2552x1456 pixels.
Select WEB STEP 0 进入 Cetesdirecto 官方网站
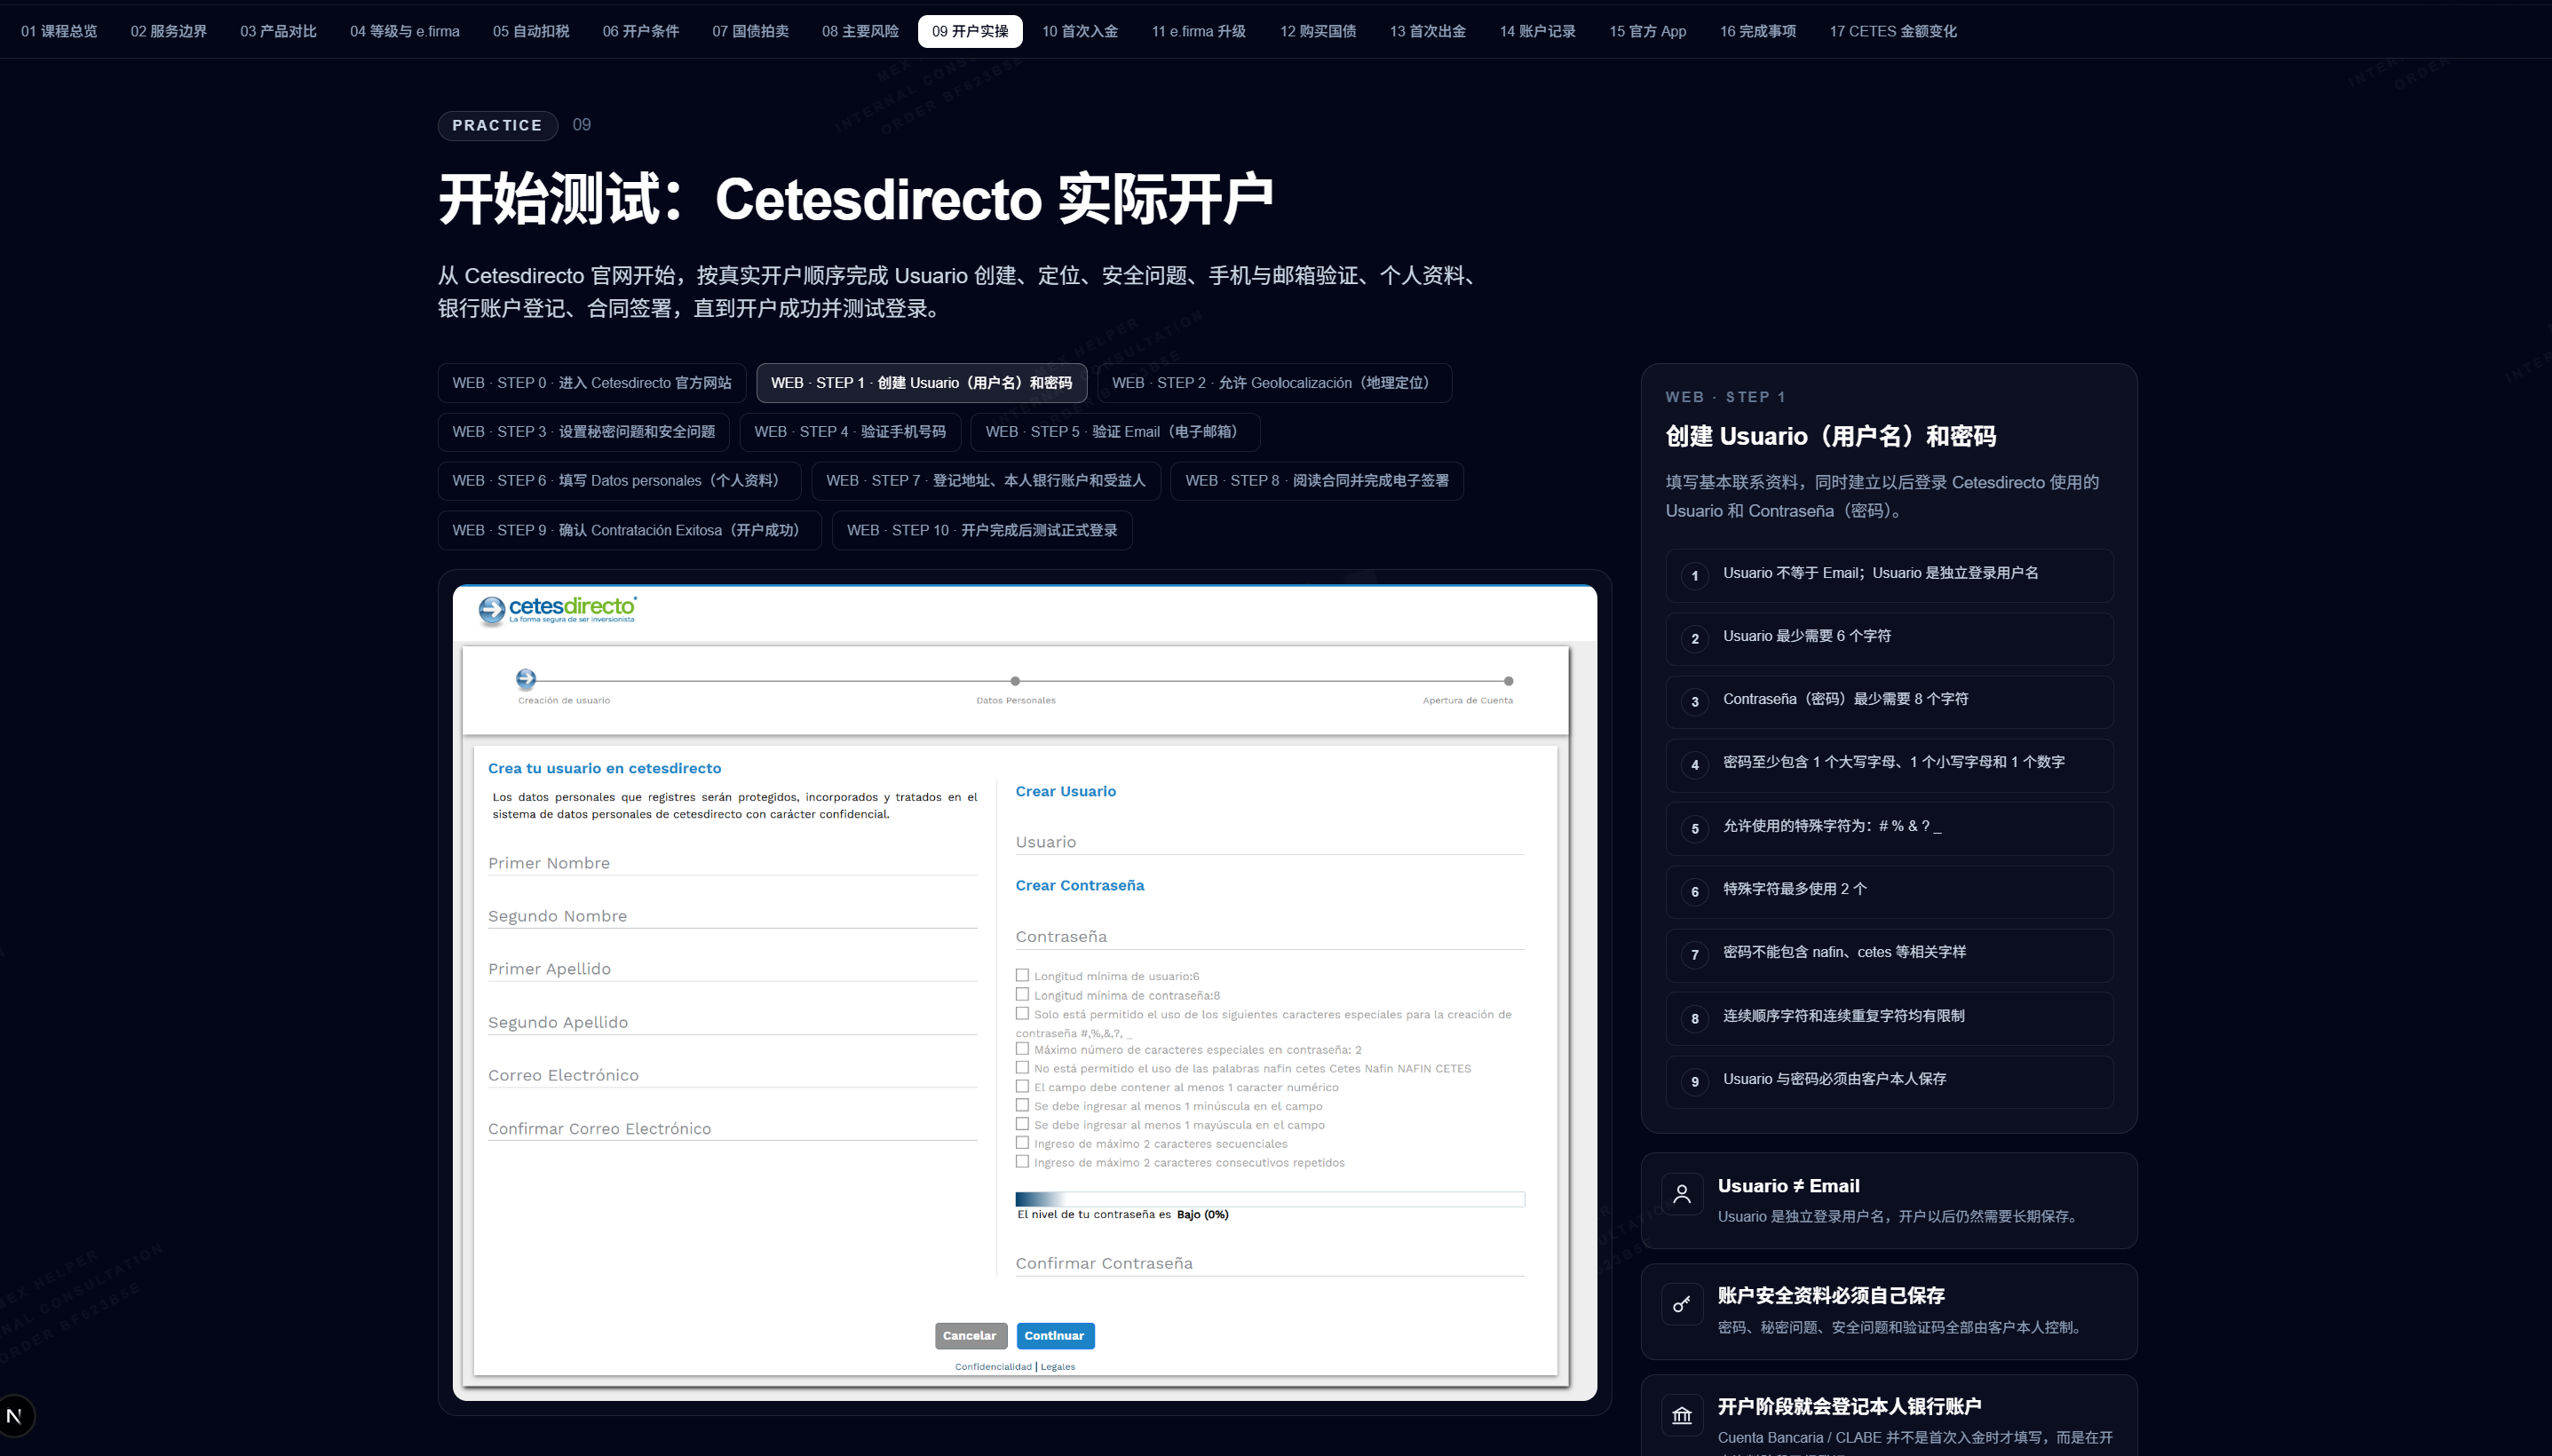pyautogui.click(x=592, y=383)
